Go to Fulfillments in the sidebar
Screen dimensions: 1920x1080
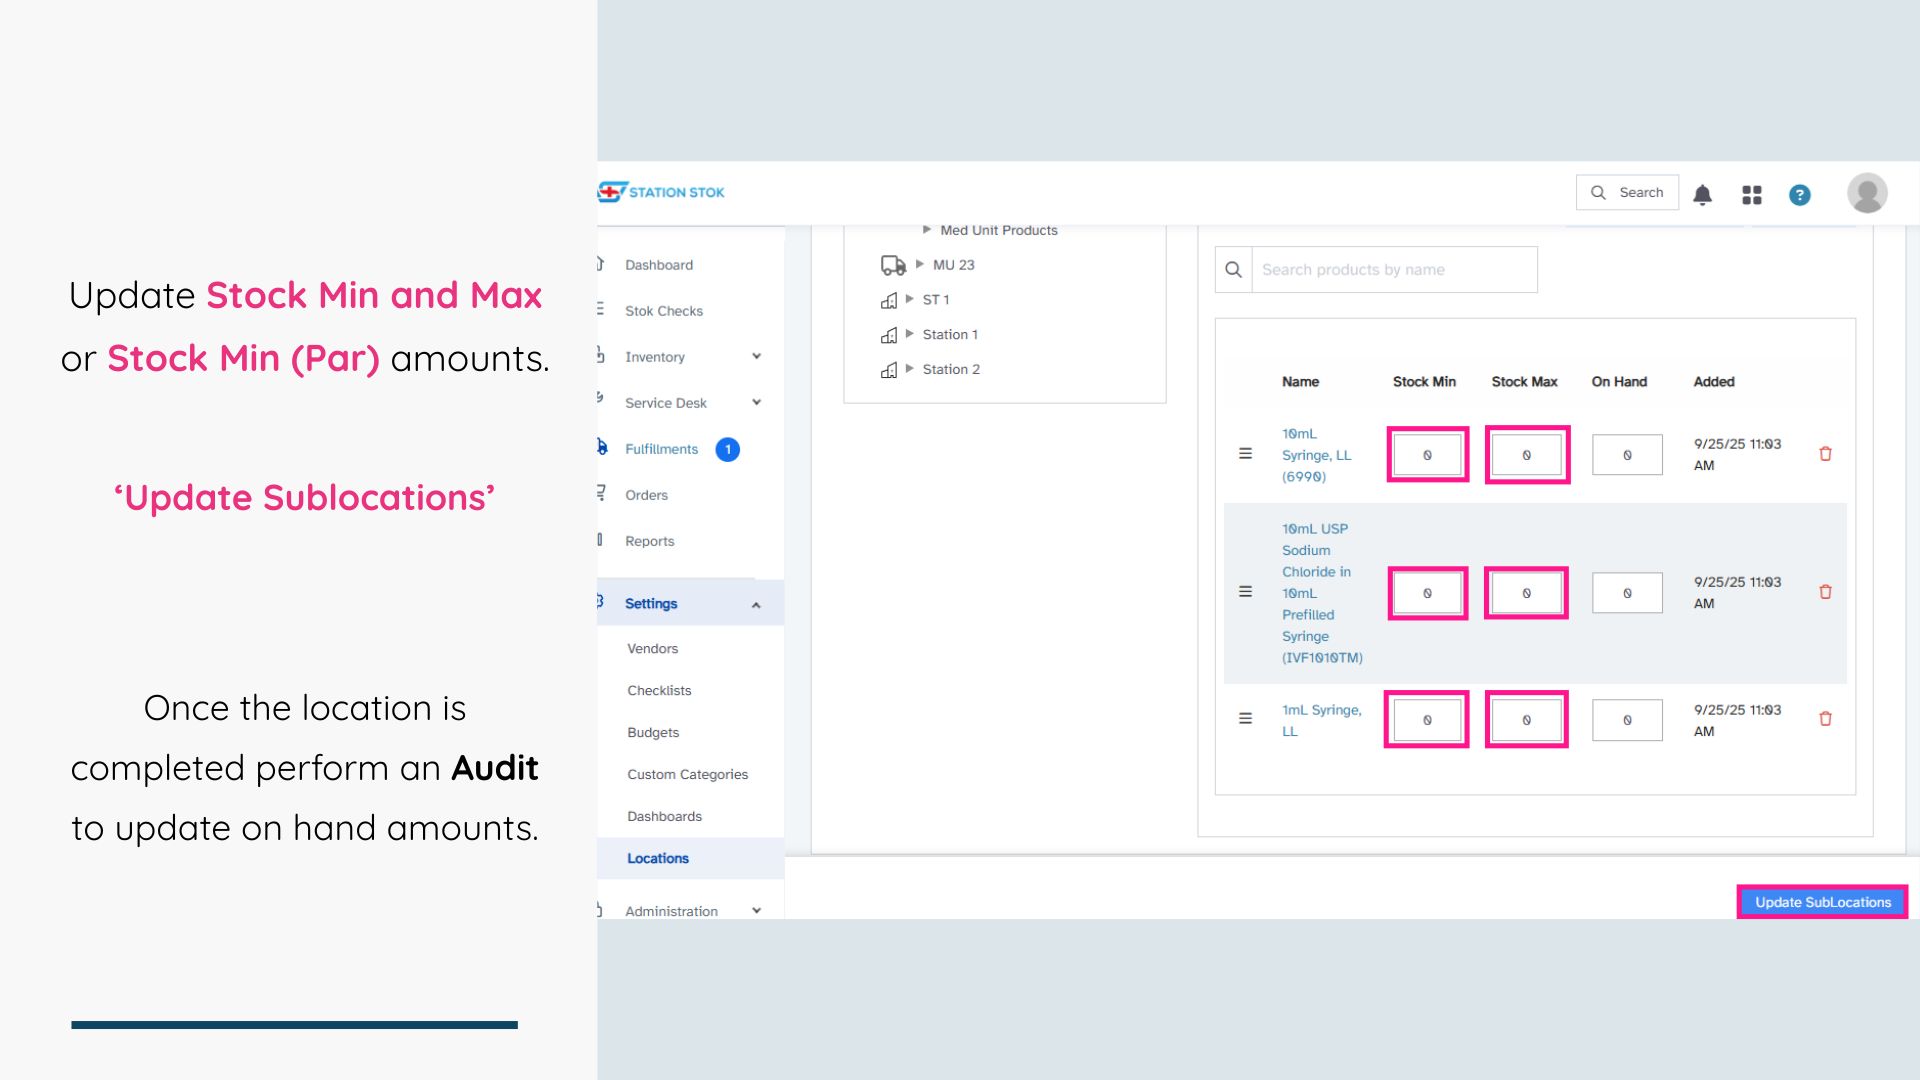[661, 449]
